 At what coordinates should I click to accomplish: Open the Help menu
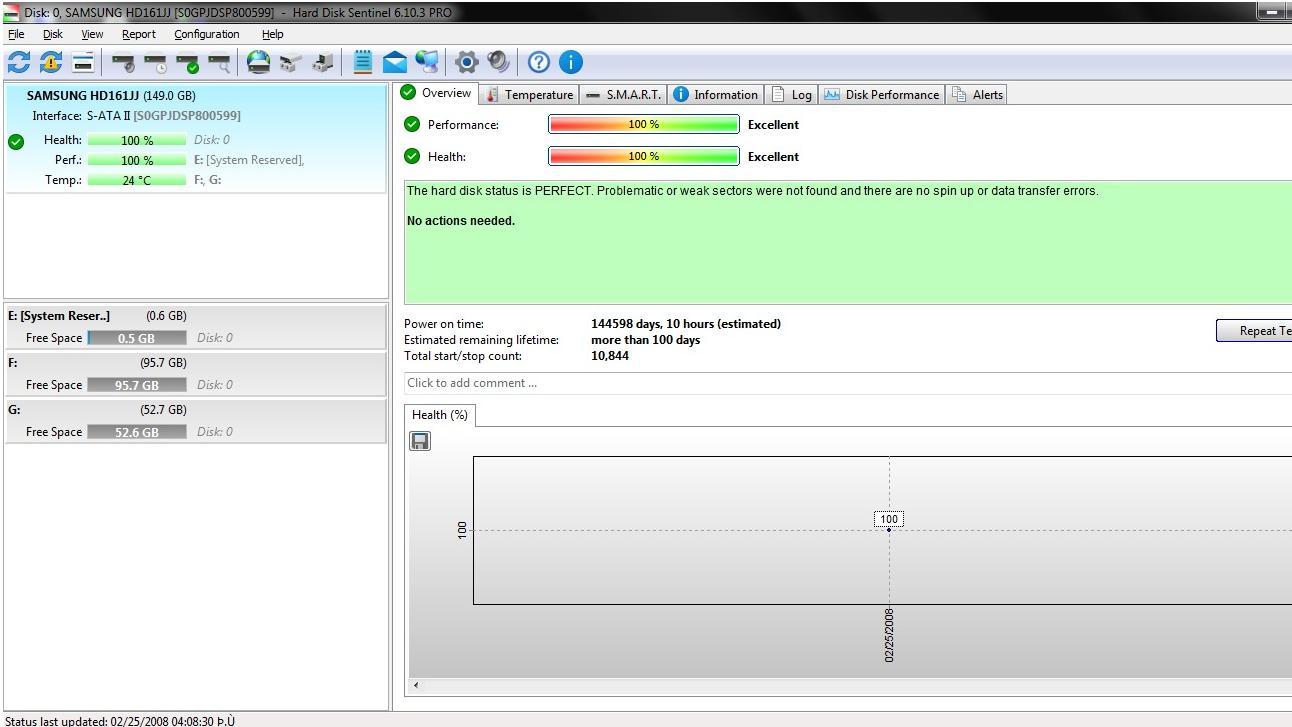point(273,34)
